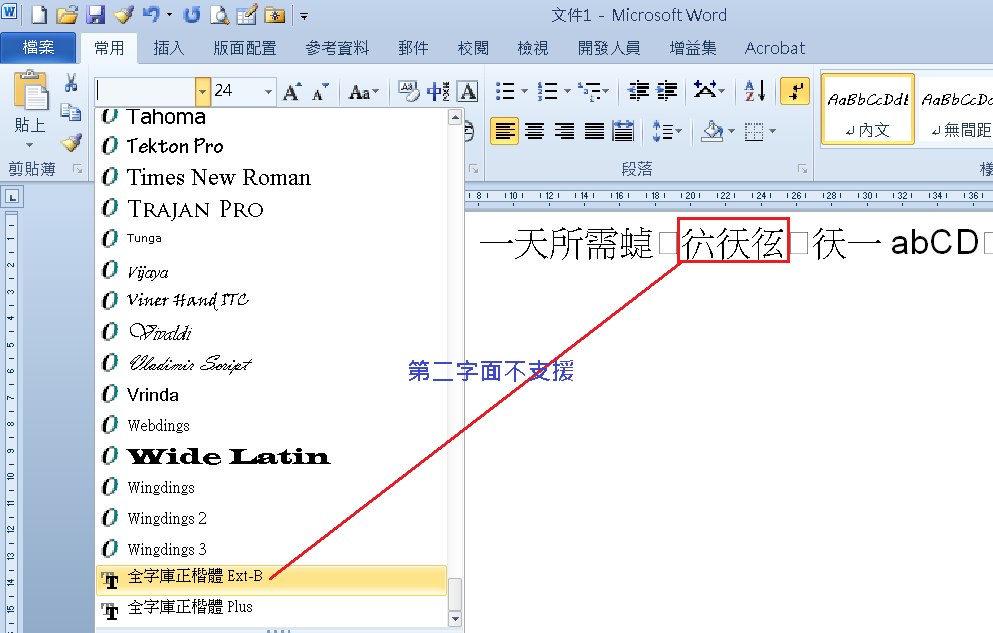
Task: Switch to the 校閱 tab
Action: tap(473, 48)
